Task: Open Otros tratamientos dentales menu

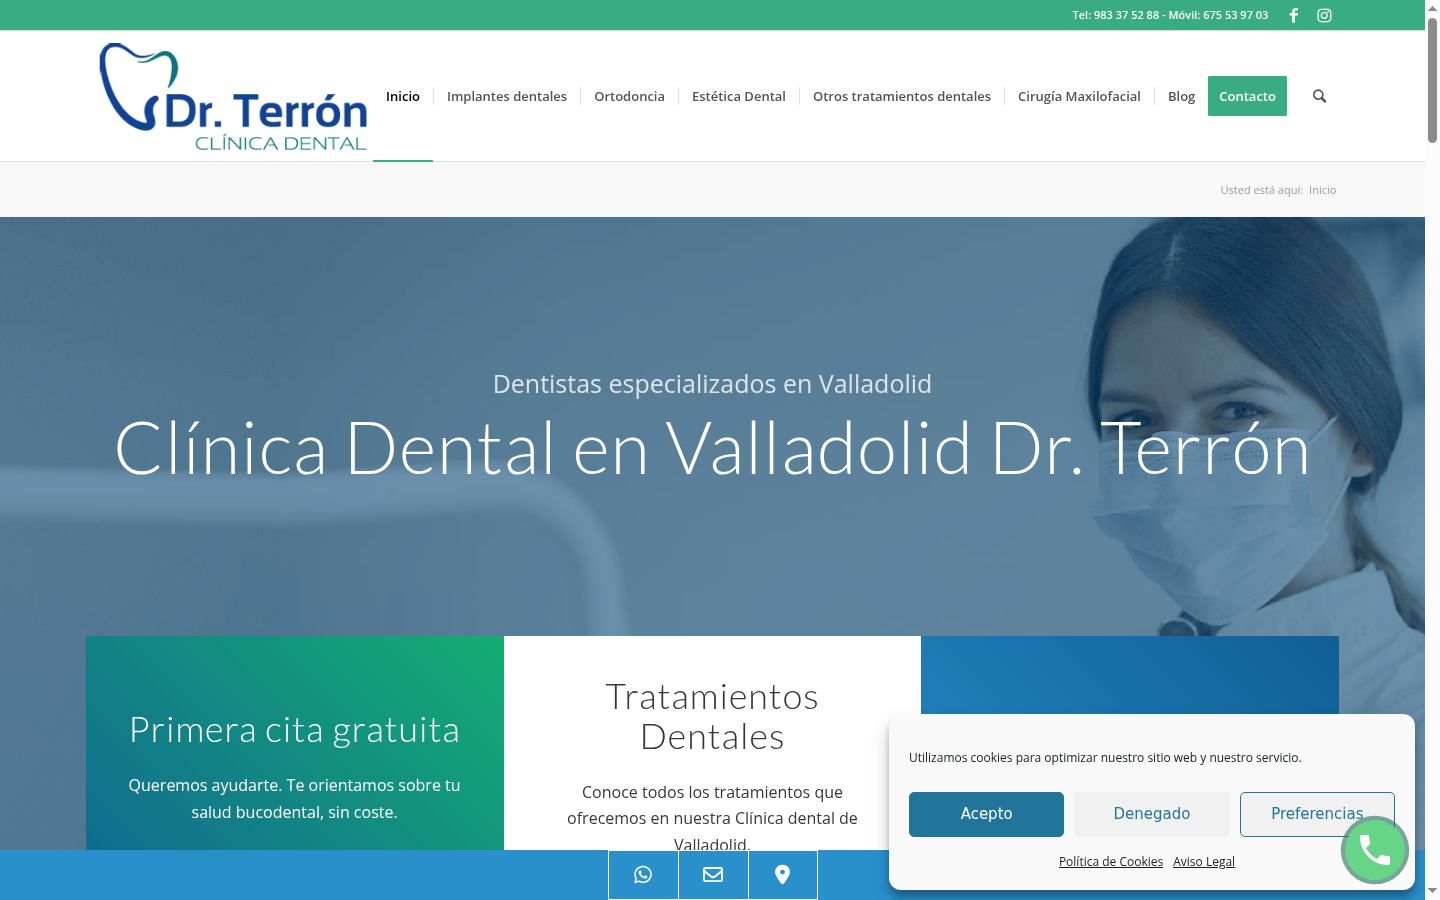Action: (x=902, y=96)
